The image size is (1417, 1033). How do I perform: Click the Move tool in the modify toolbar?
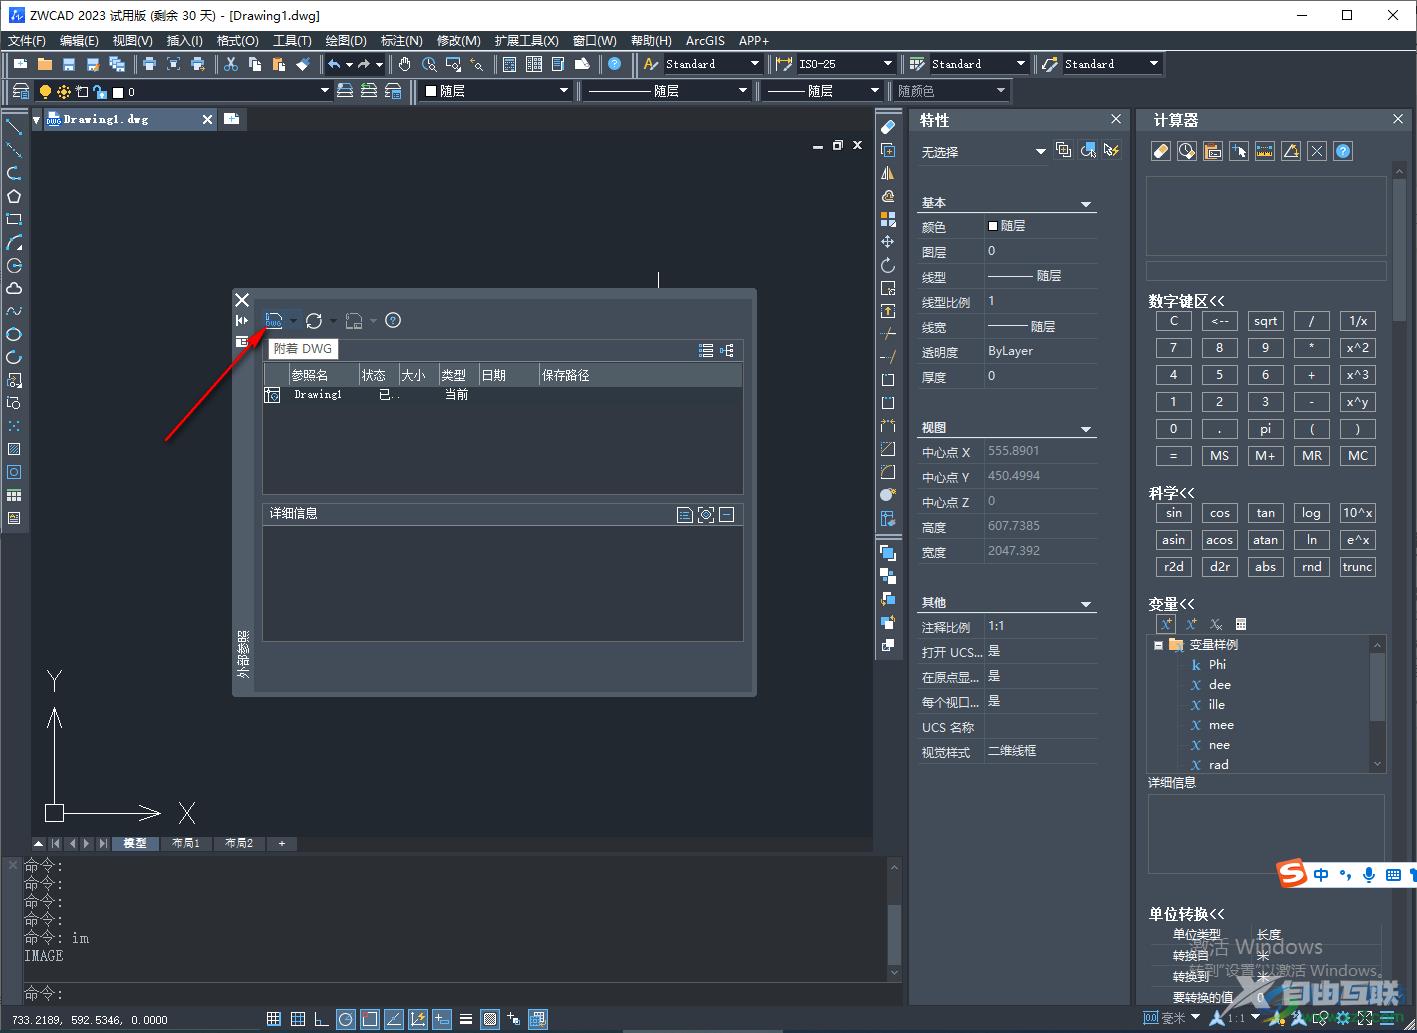[887, 242]
